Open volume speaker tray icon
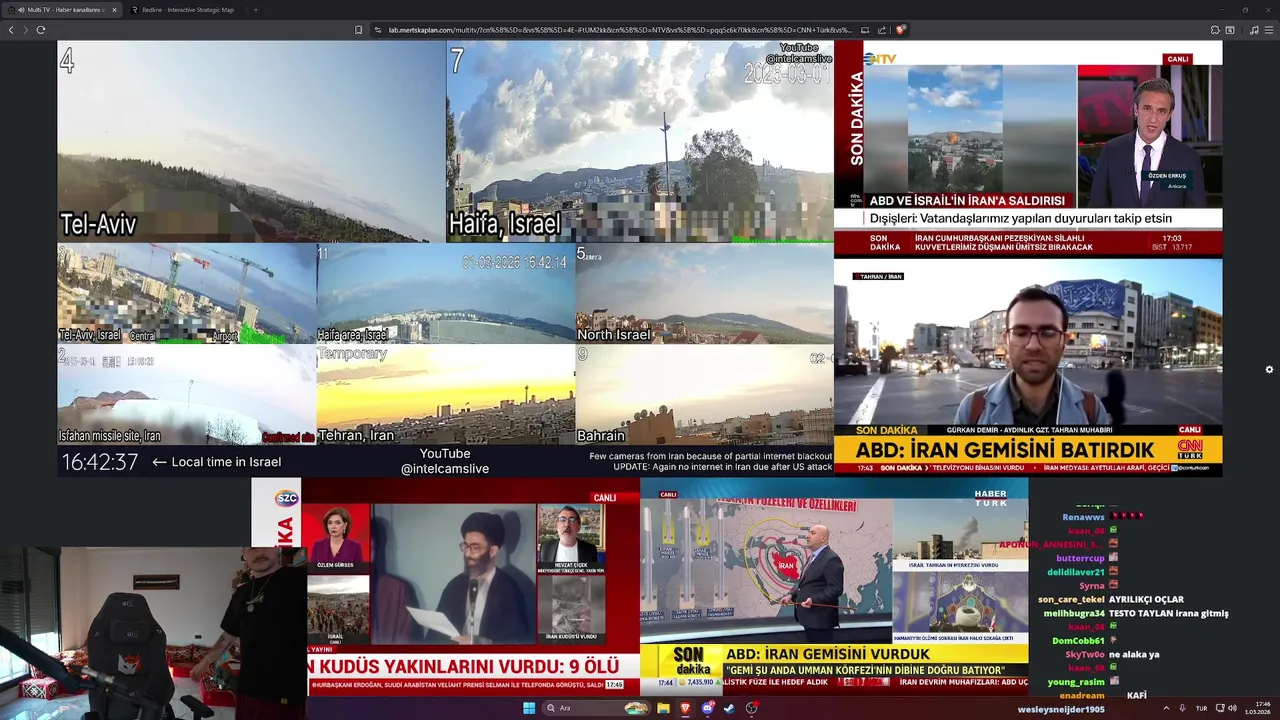Image resolution: width=1280 pixels, height=720 pixels. click(x=1232, y=708)
